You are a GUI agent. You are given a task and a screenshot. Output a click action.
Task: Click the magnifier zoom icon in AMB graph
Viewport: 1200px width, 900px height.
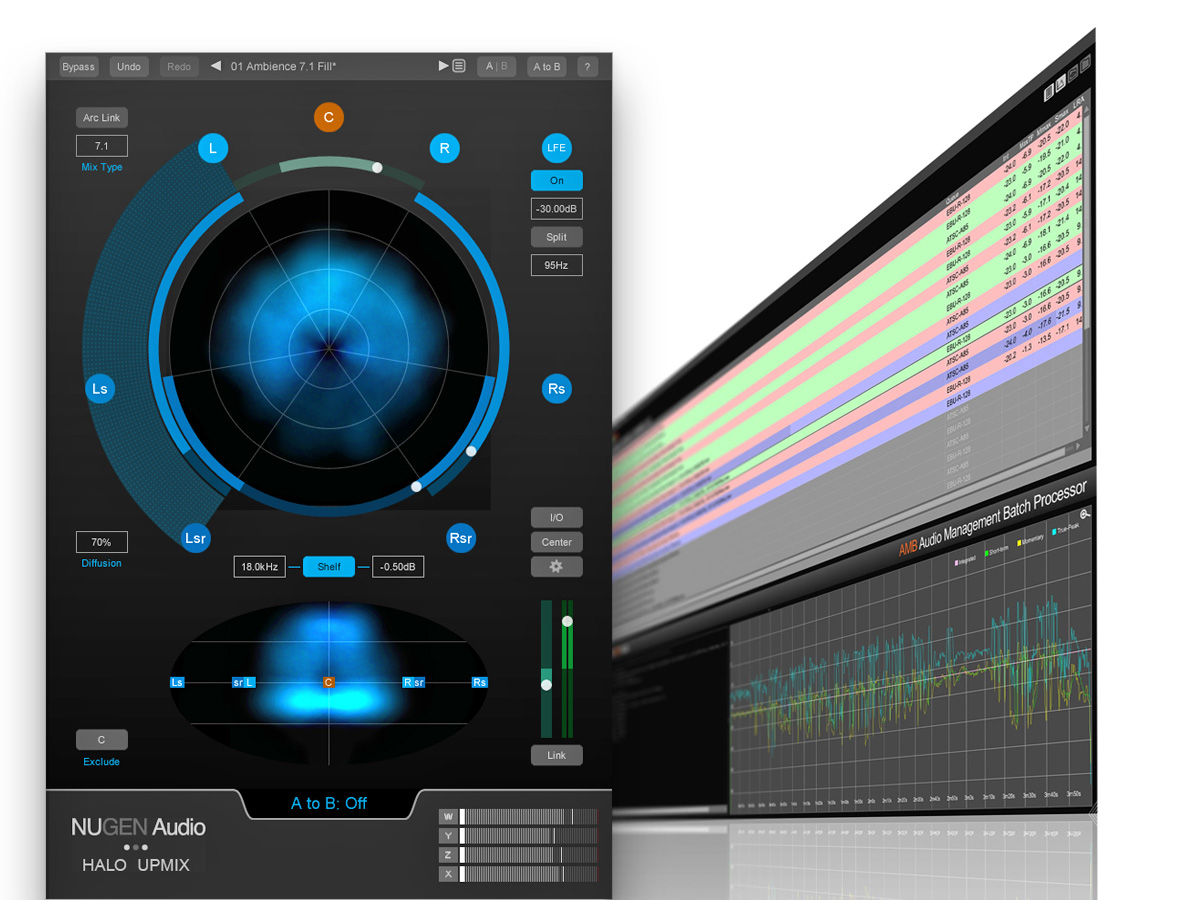(x=1085, y=514)
